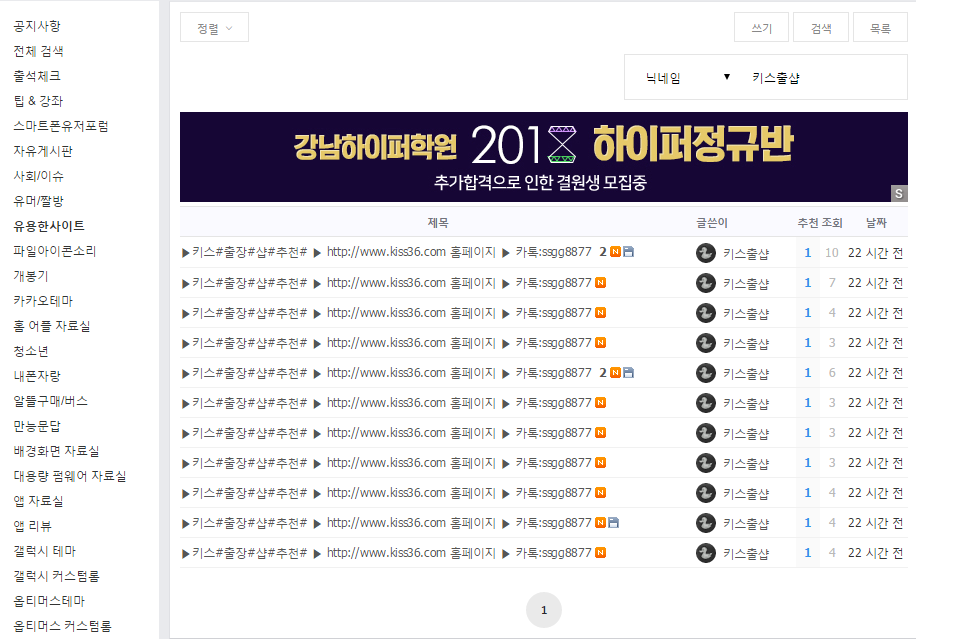The image size is (960, 639).
Task: Open the 강남하이퍼학원 banner advertisement
Action: point(543,157)
